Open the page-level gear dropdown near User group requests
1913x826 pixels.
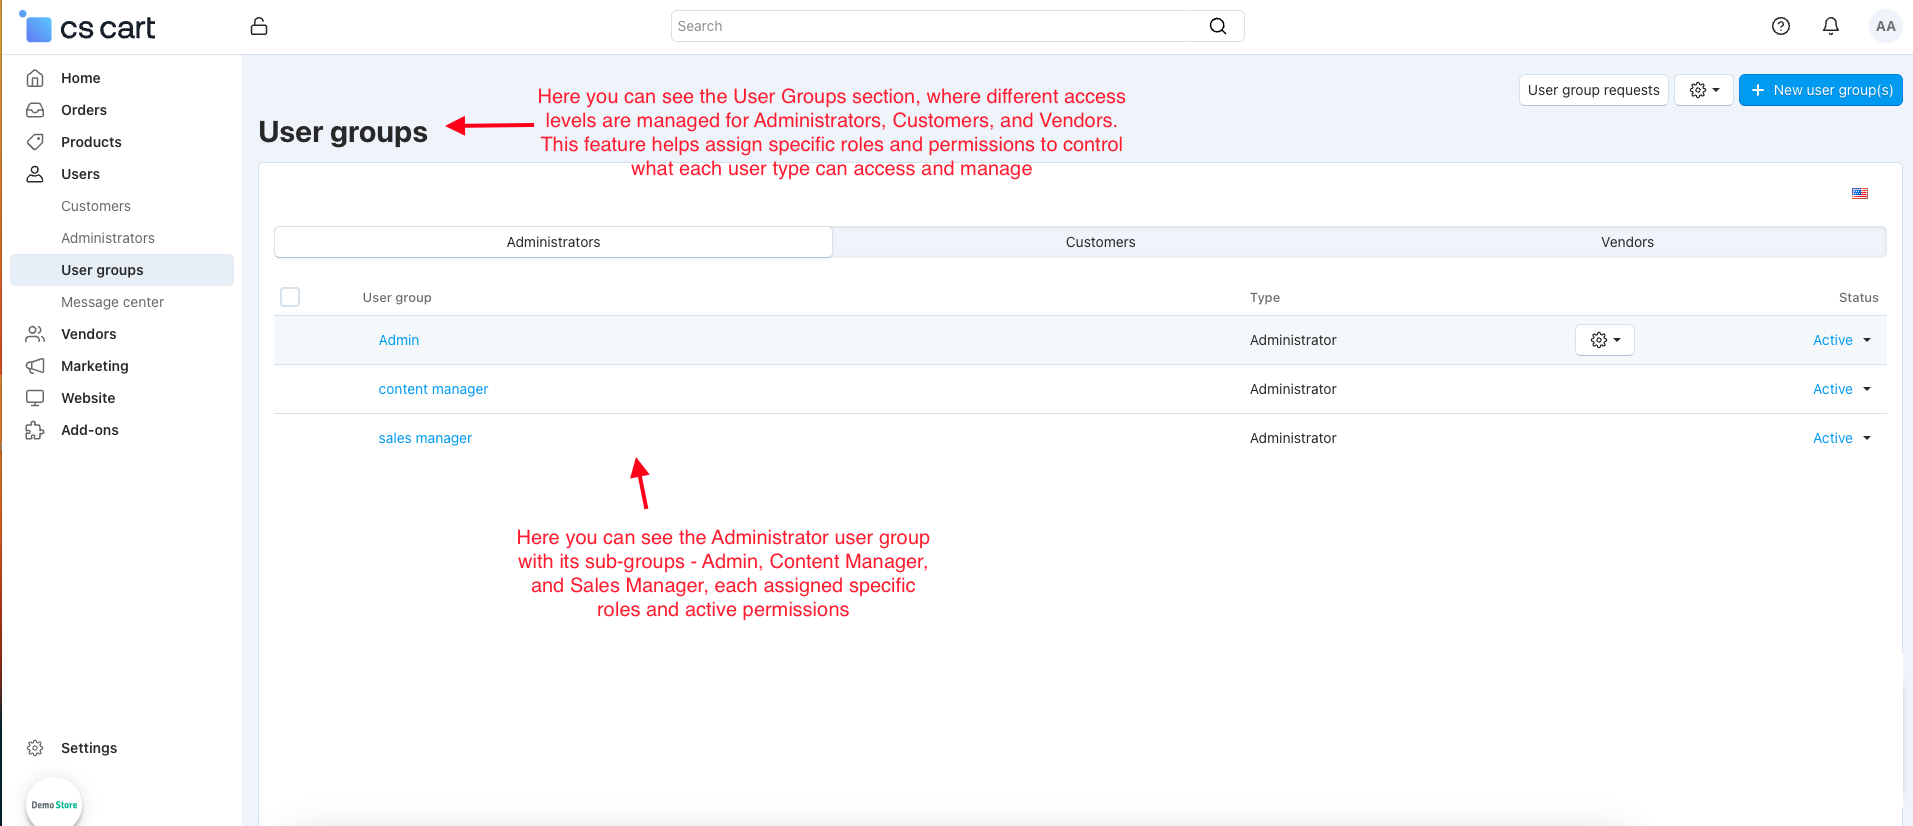1703,90
